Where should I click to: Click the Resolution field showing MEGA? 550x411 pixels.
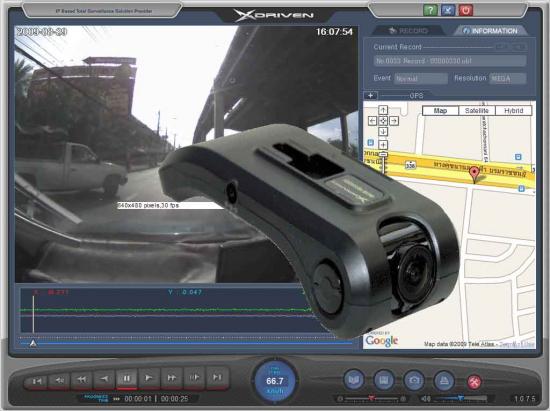[x=508, y=79]
